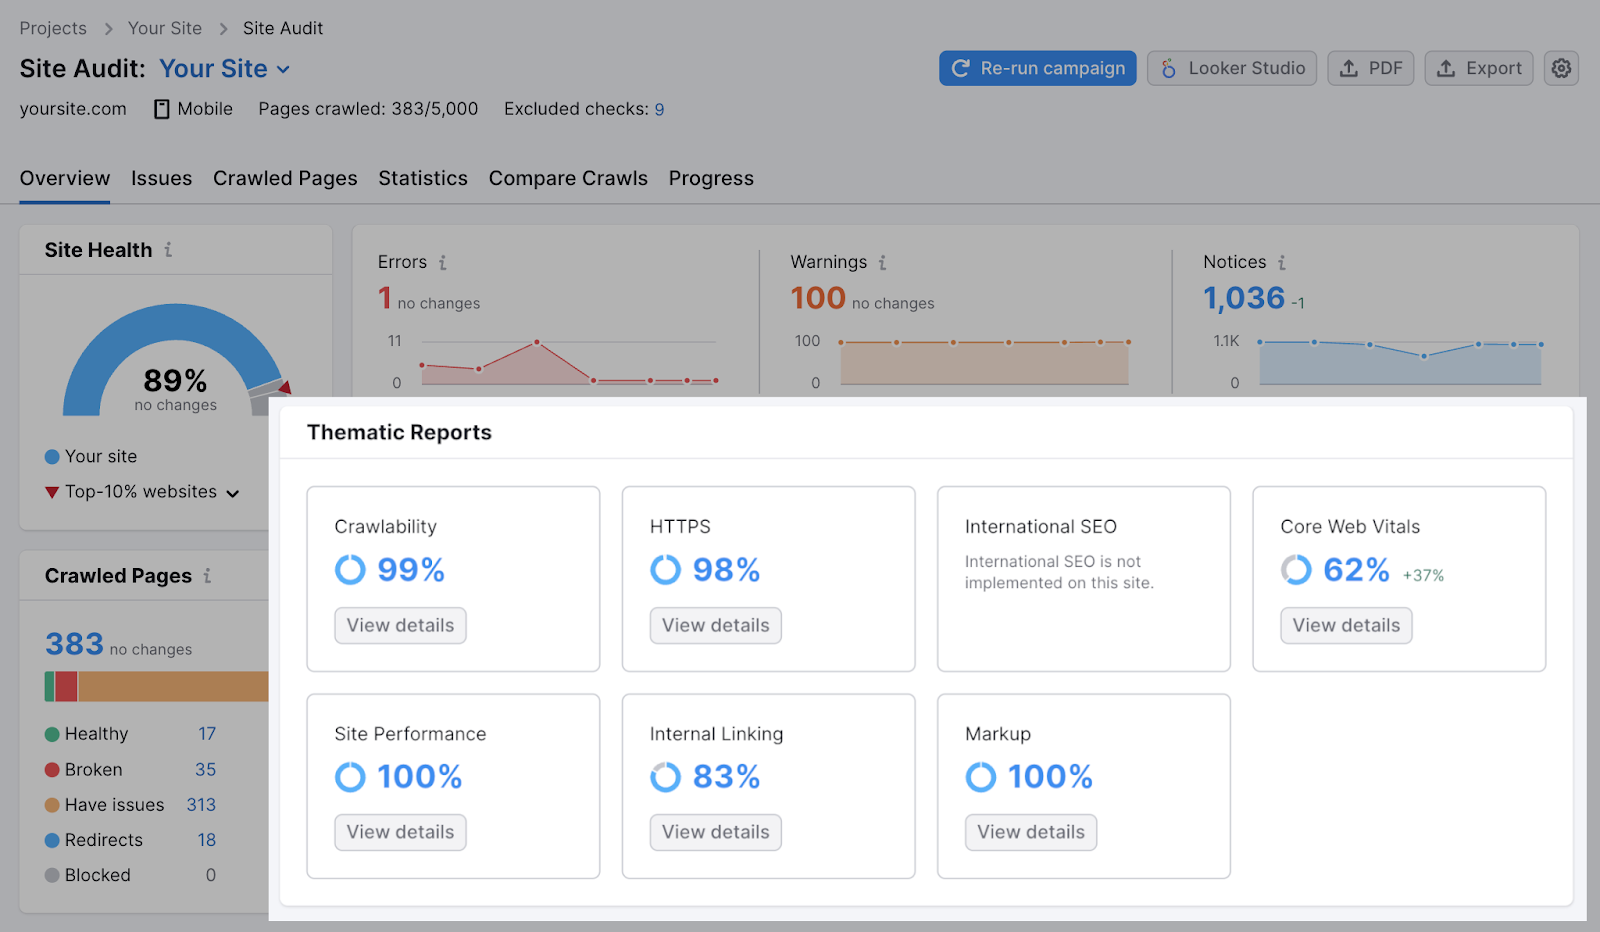Click the Healthy pages count 17
This screenshot has height=932, width=1600.
coord(207,734)
